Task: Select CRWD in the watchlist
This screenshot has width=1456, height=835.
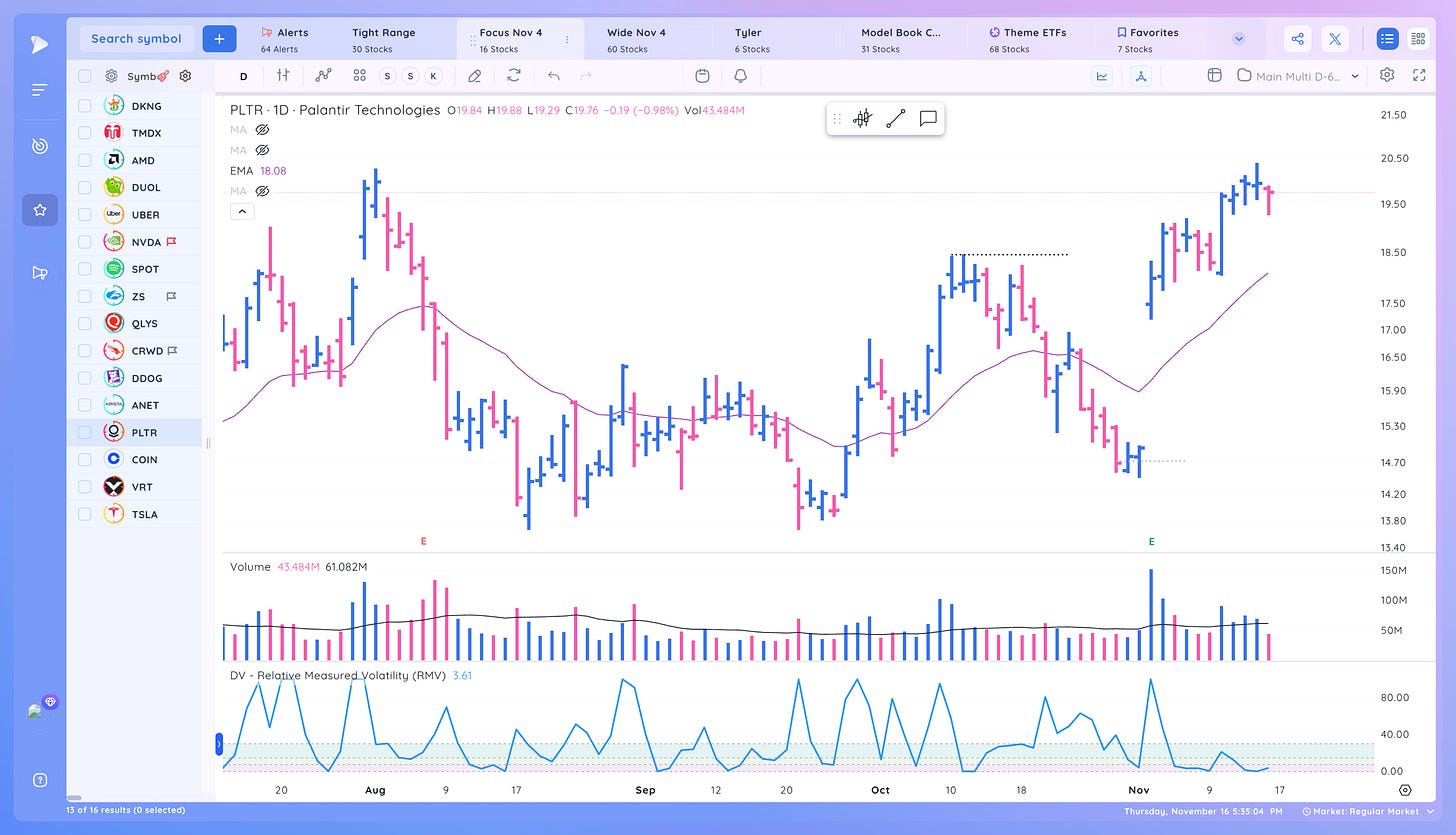Action: [x=134, y=351]
